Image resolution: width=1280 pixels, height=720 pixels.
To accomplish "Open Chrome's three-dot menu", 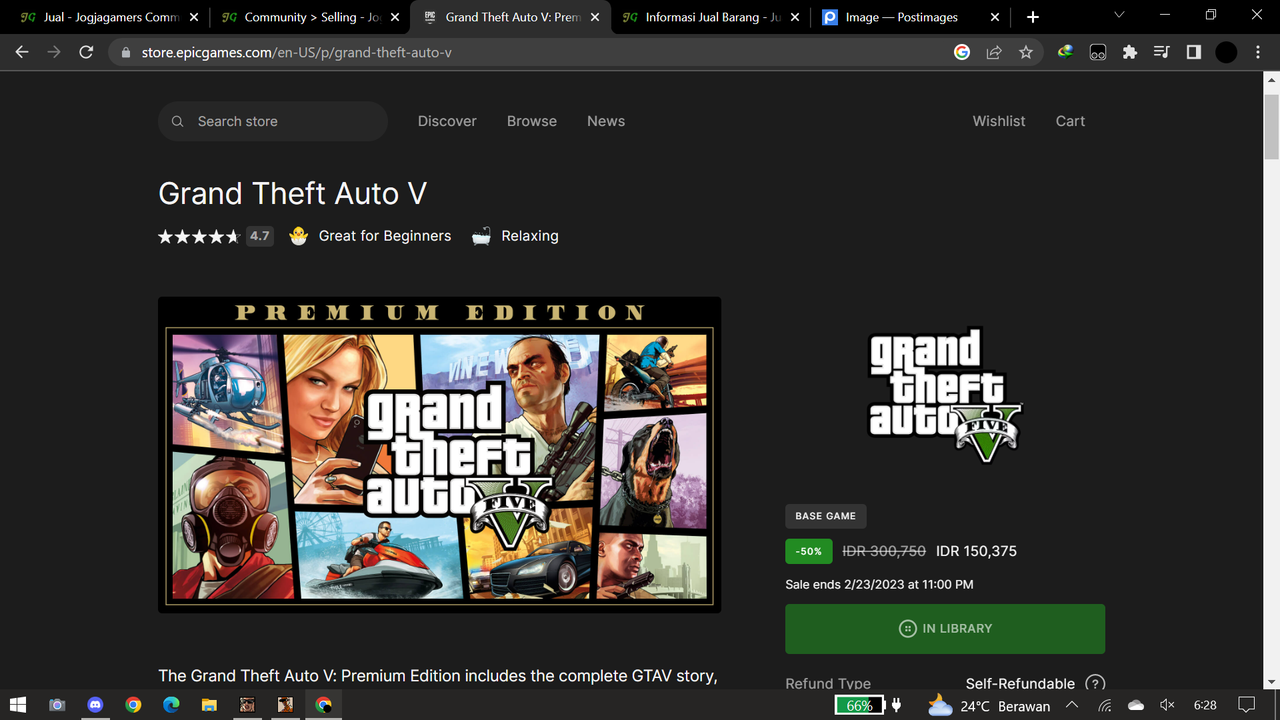I will click(x=1258, y=52).
